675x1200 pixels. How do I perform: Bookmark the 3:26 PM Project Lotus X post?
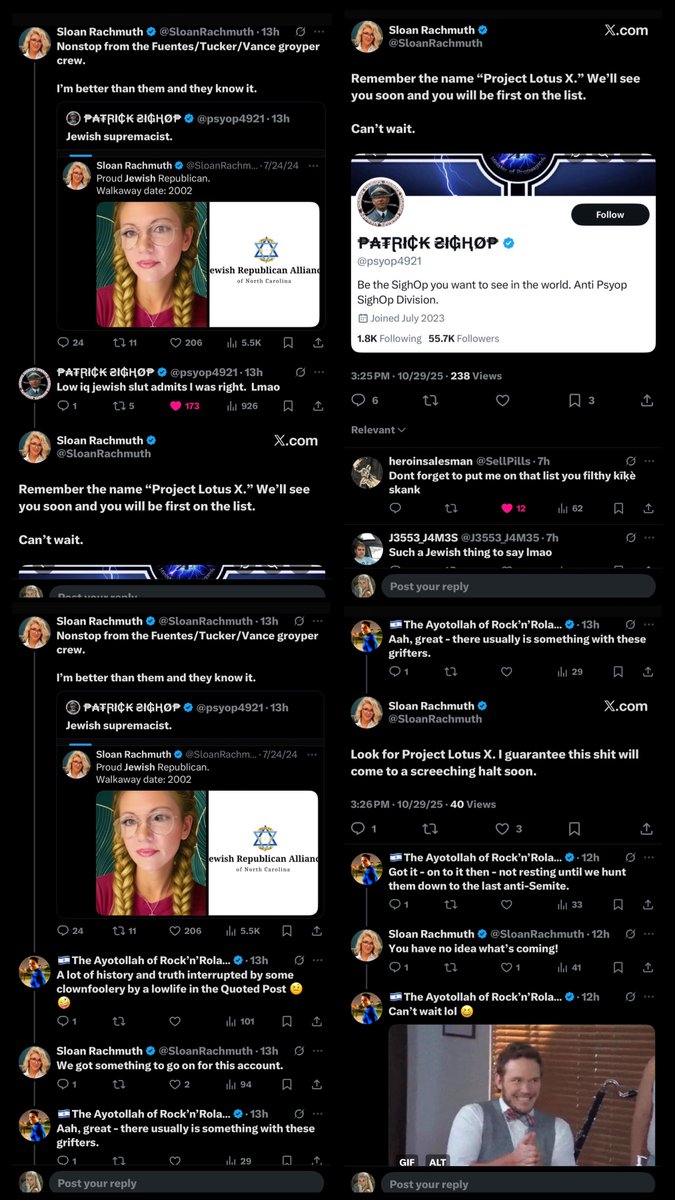[574, 829]
